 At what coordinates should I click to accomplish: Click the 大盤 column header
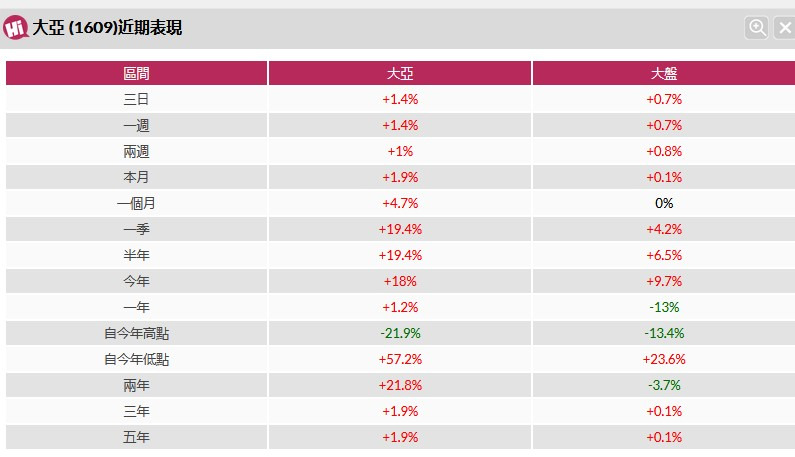point(665,73)
